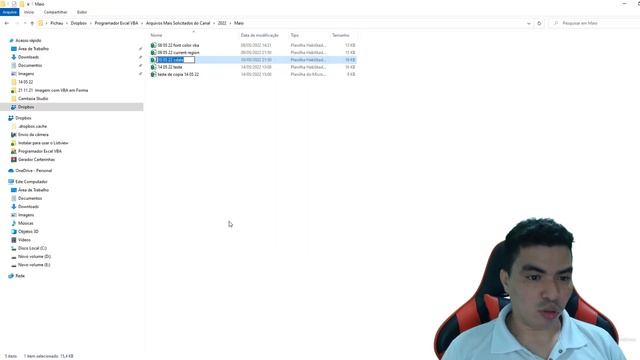Open Documentos under Este Computador

(30, 198)
